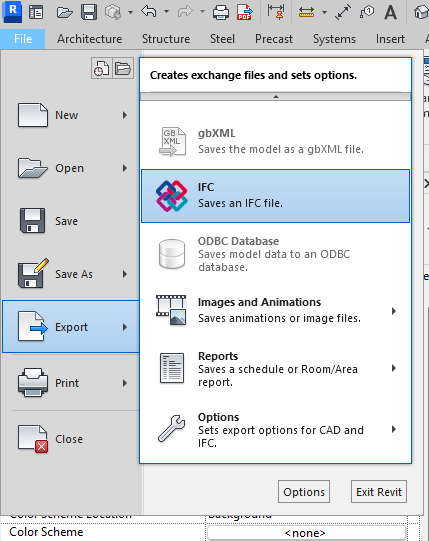429x541 pixels.
Task: Expand Images and Animations submenu arrow
Action: [x=394, y=311]
